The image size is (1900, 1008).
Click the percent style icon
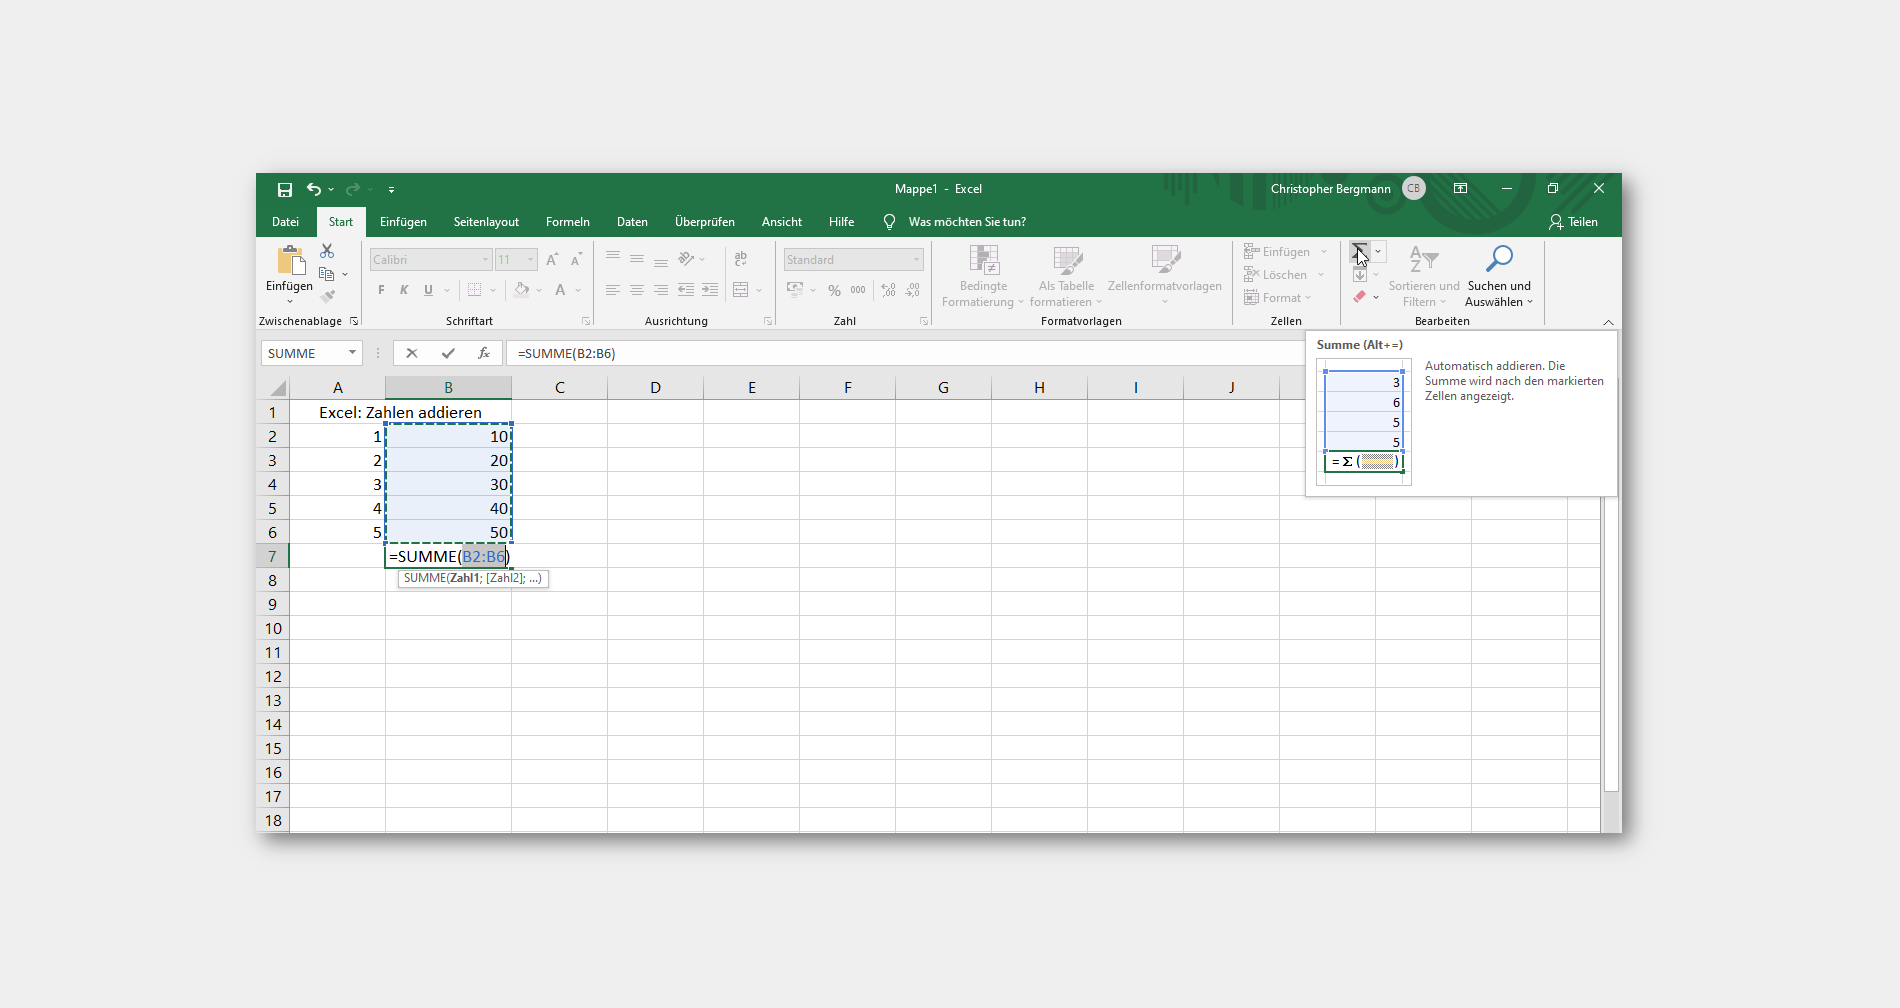pos(834,290)
